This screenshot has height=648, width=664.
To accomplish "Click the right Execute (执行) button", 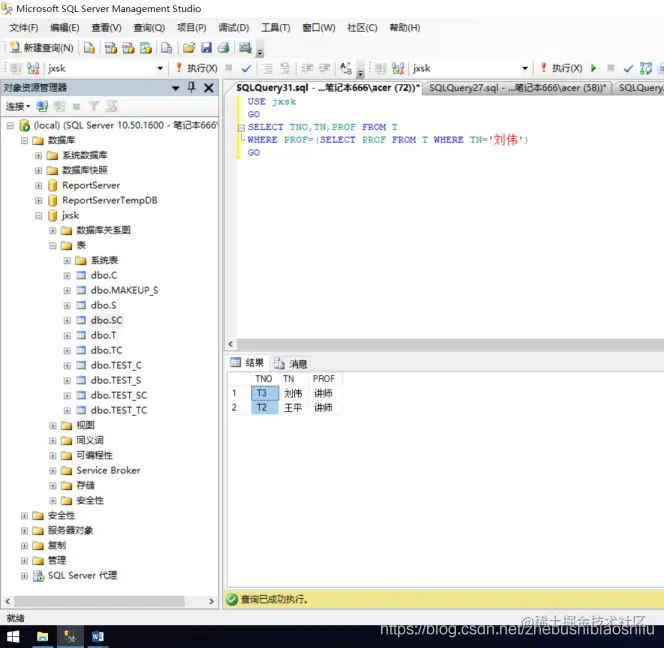I will pos(561,68).
